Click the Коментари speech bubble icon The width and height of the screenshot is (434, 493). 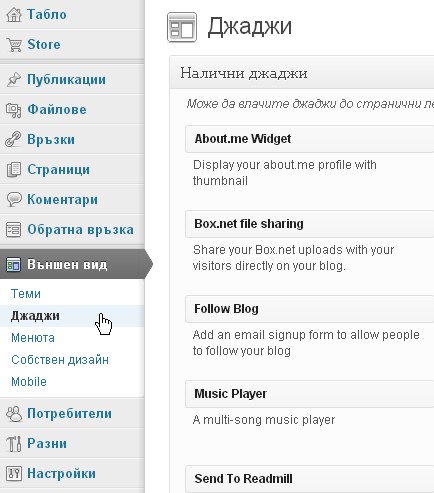[14, 200]
